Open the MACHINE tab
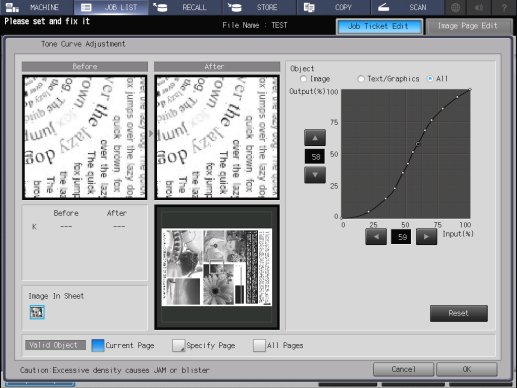The image size is (517, 388). pyautogui.click(x=36, y=7)
